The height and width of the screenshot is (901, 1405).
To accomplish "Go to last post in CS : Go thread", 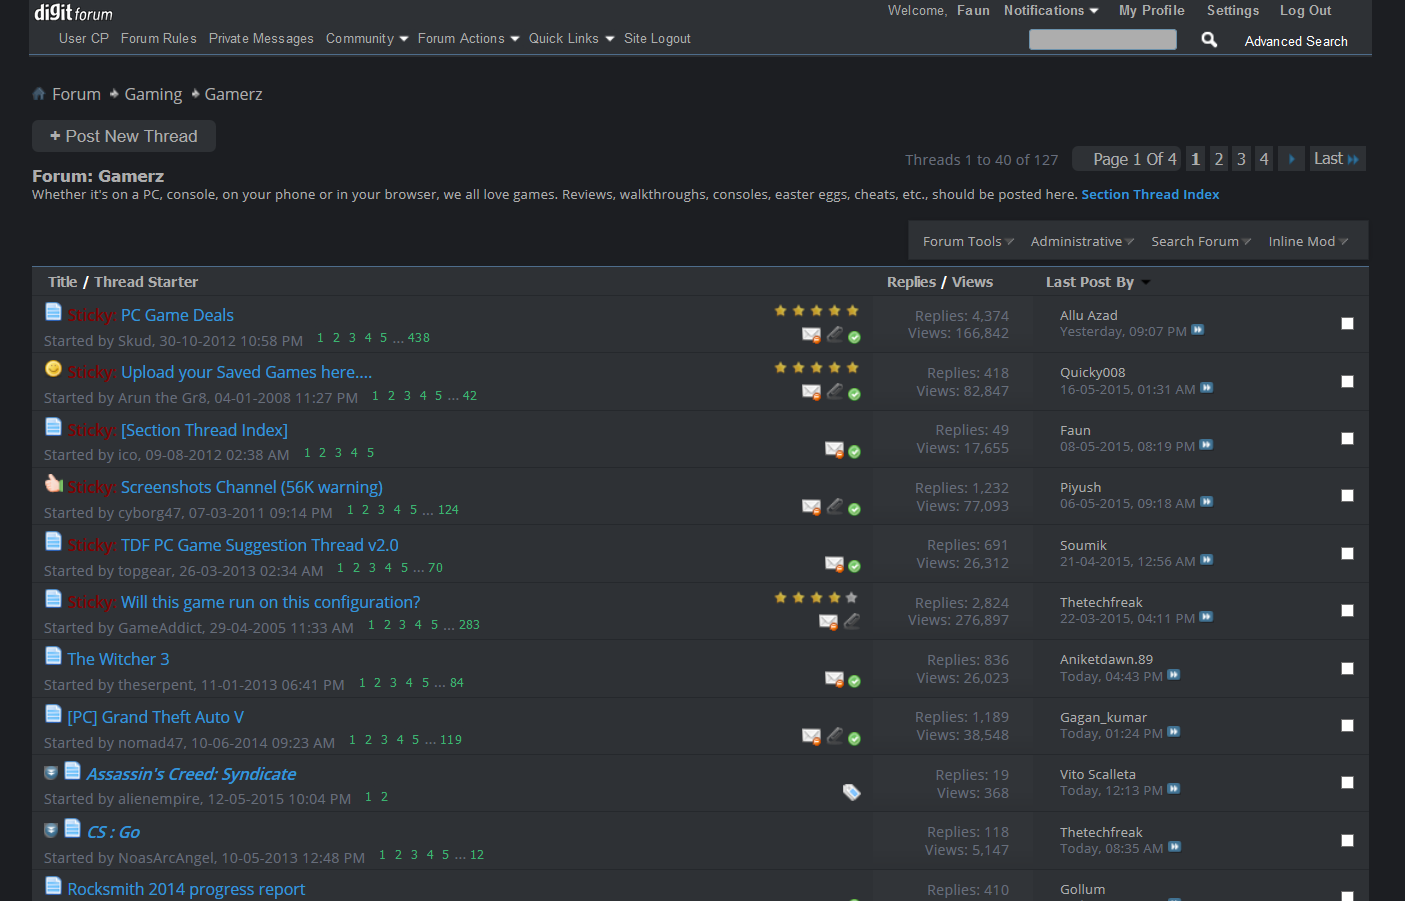I will (1175, 848).
